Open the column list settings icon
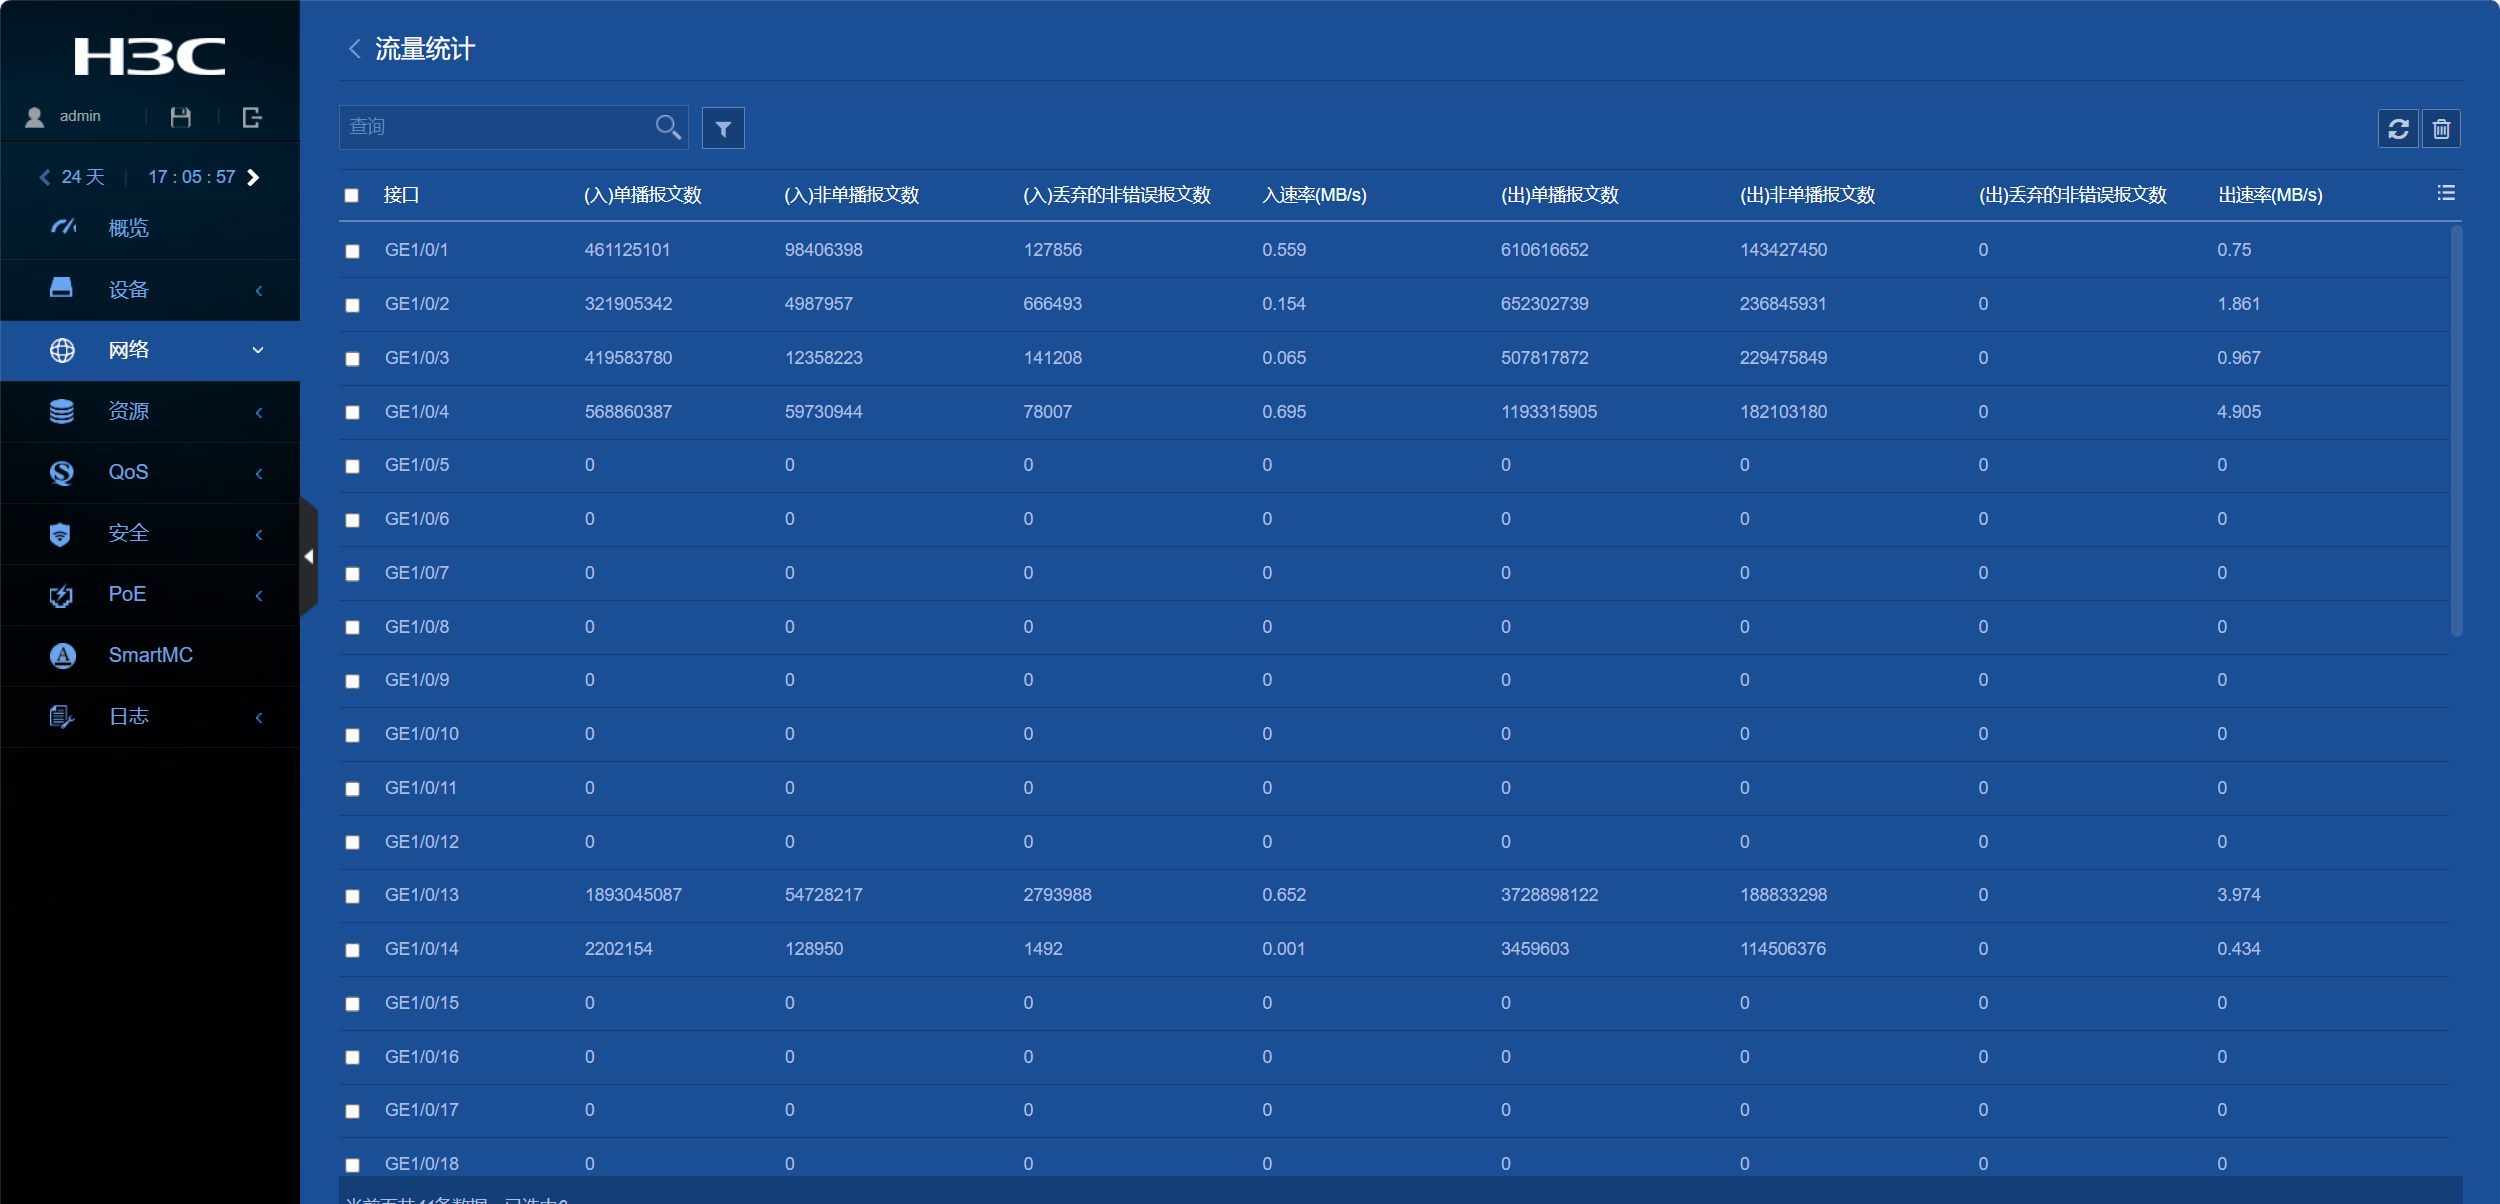The height and width of the screenshot is (1204, 2500). (2446, 193)
